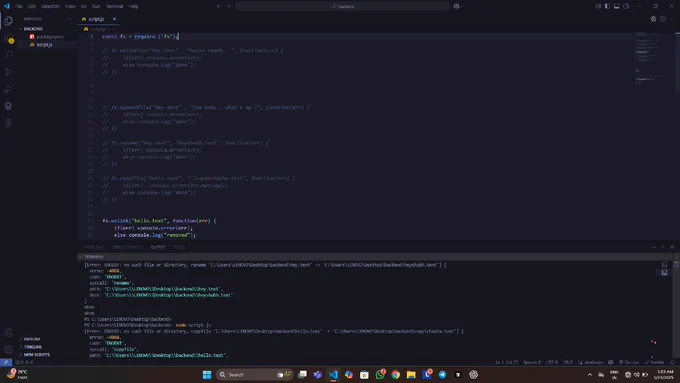Click the VS Code logo icon
Screen dimensions: 680x383
[x=7, y=6]
